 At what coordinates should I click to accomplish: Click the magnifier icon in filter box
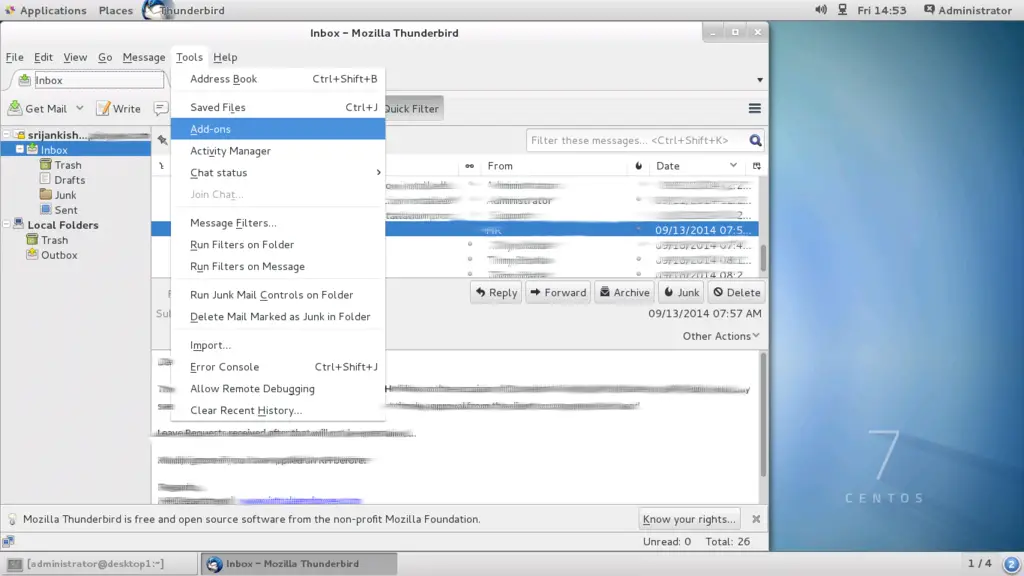click(756, 140)
